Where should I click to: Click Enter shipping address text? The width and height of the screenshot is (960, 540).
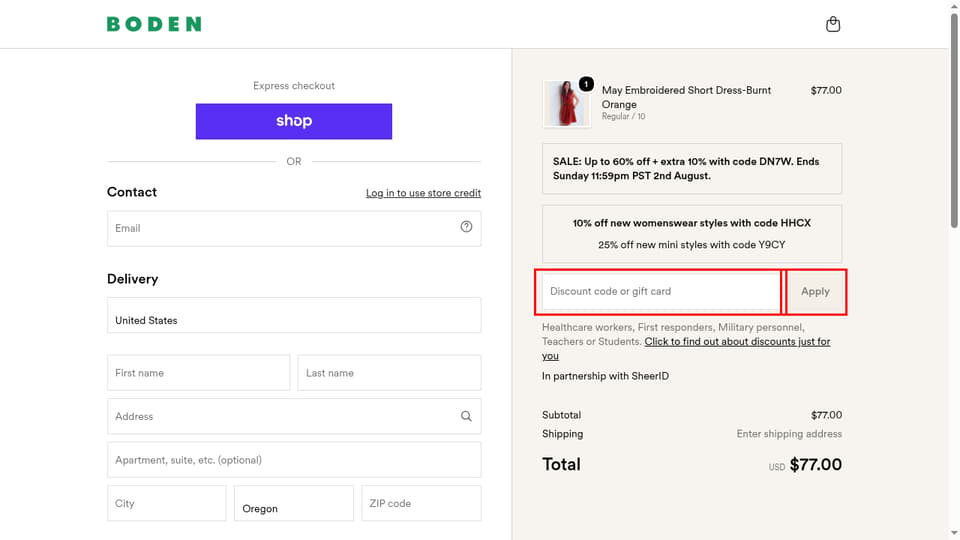tap(789, 433)
